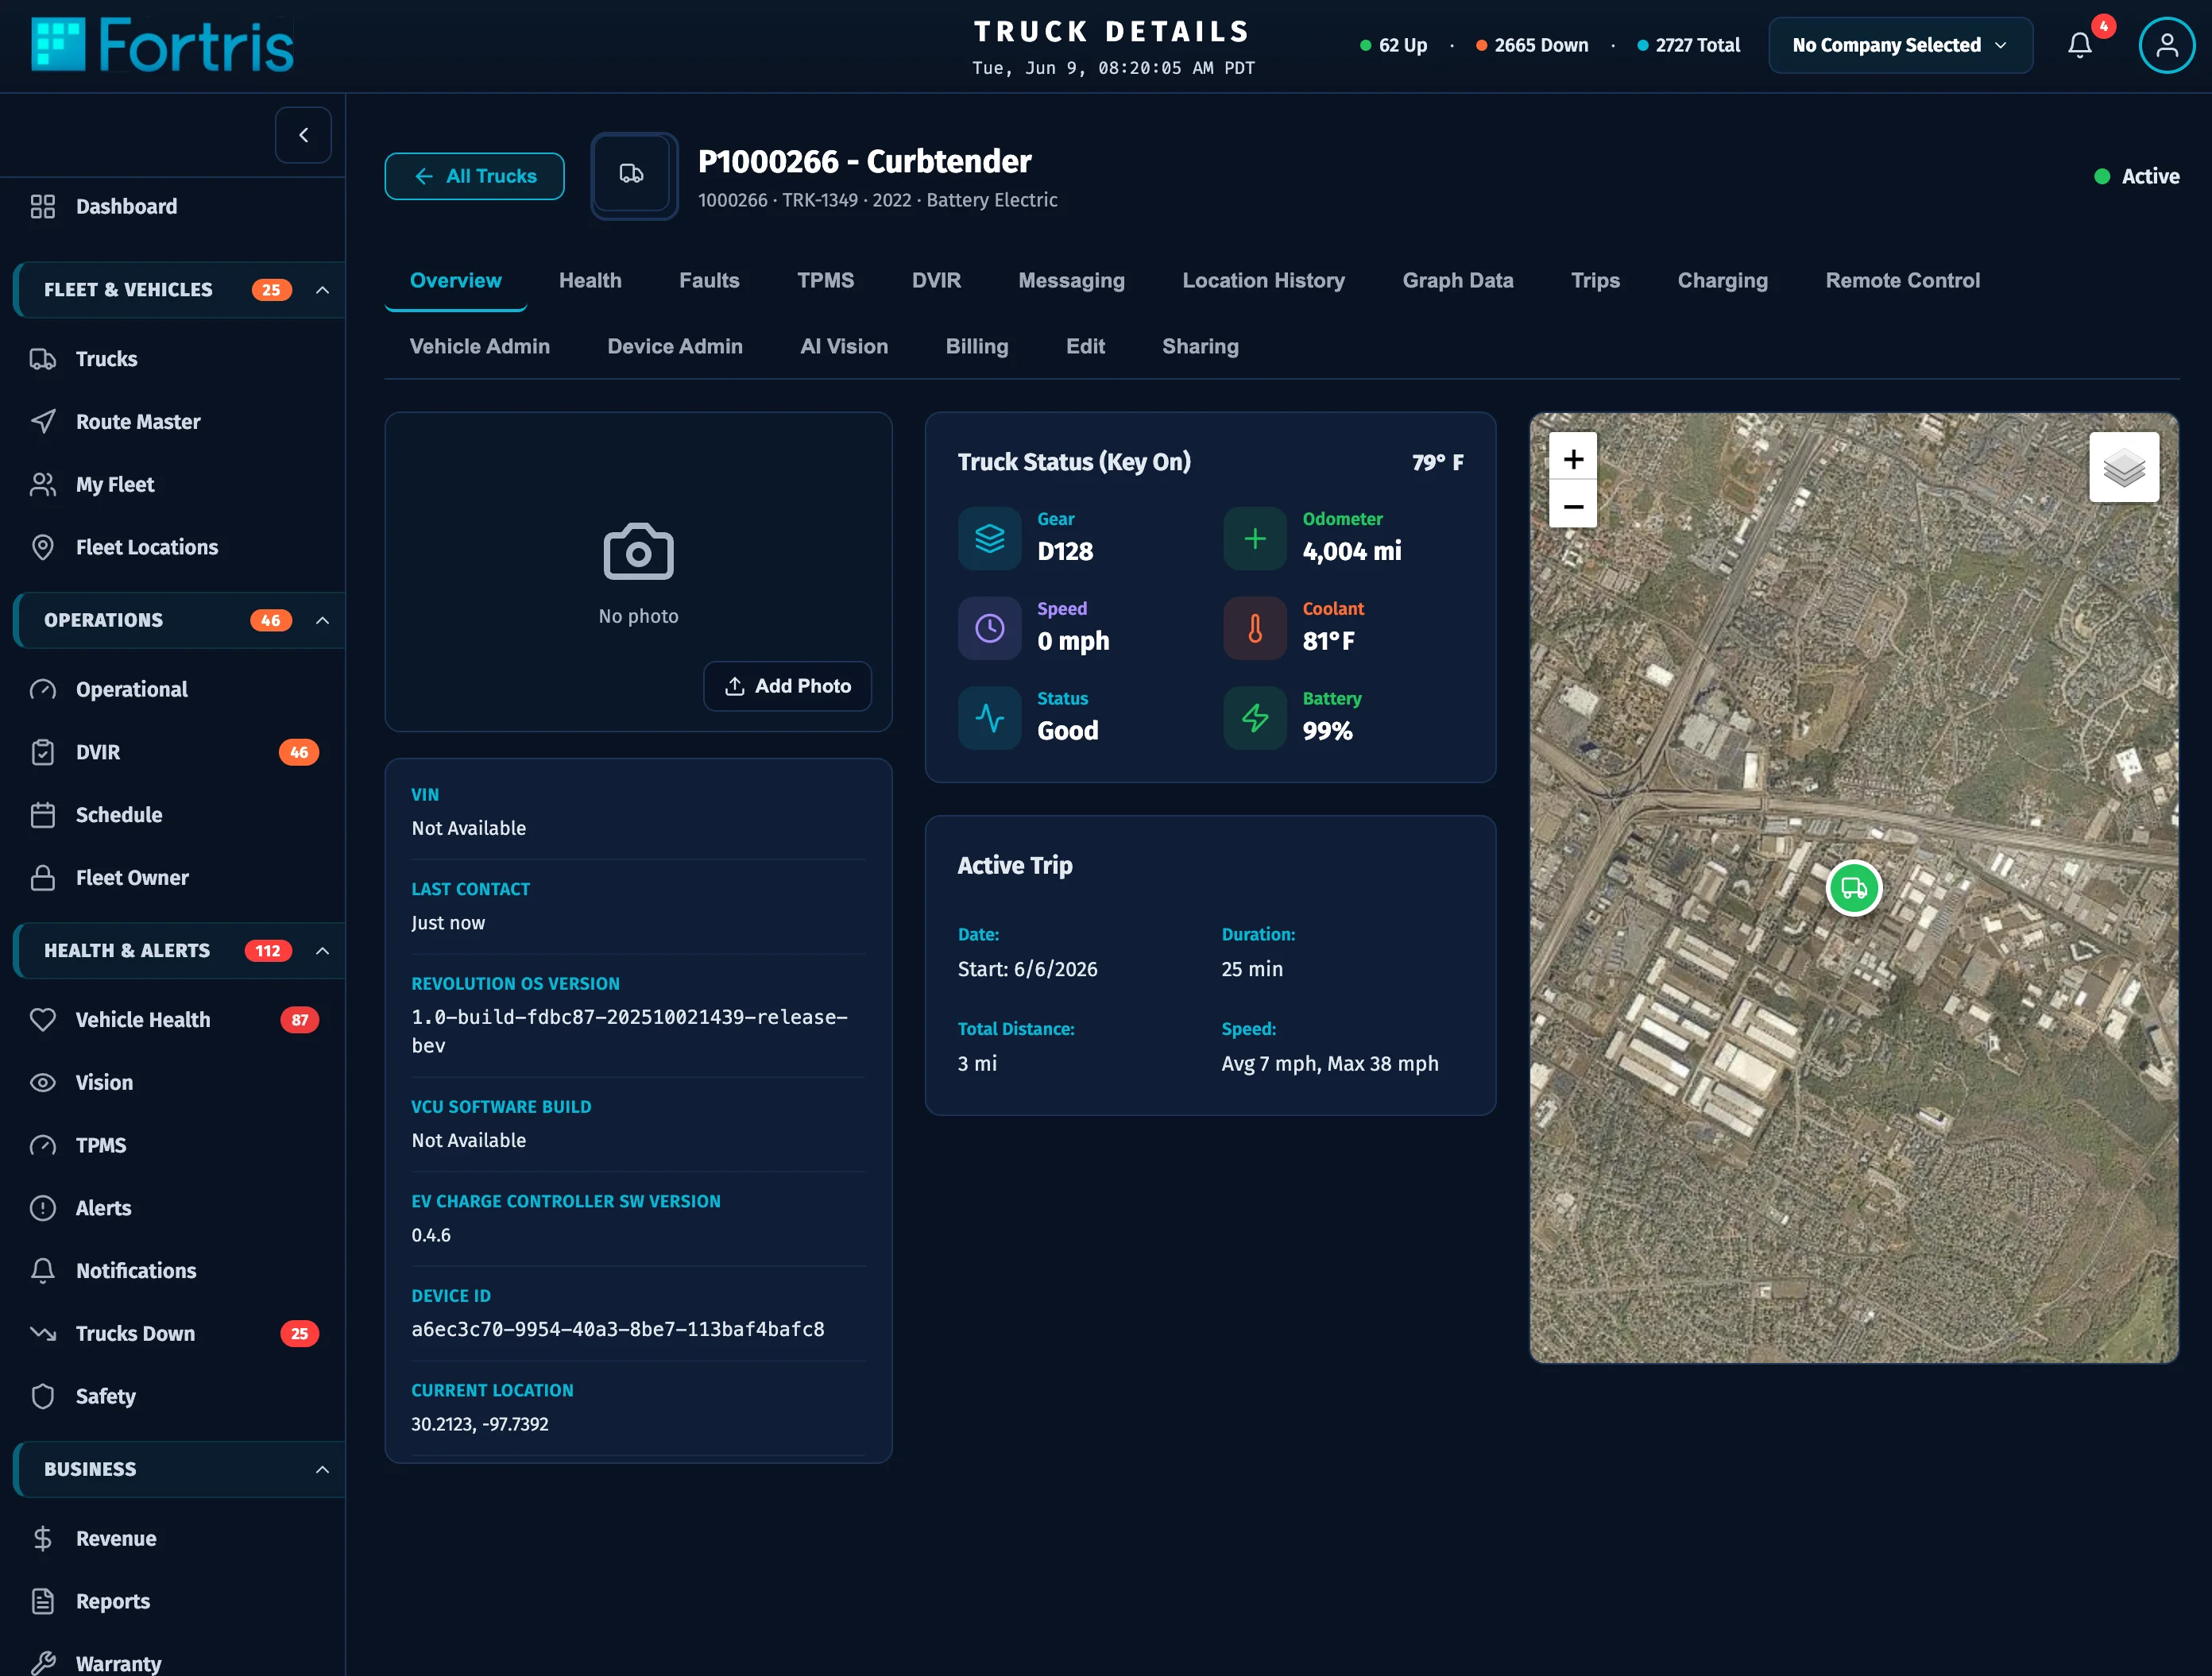Open the AI Vision tab
The height and width of the screenshot is (1676, 2212).
click(844, 346)
